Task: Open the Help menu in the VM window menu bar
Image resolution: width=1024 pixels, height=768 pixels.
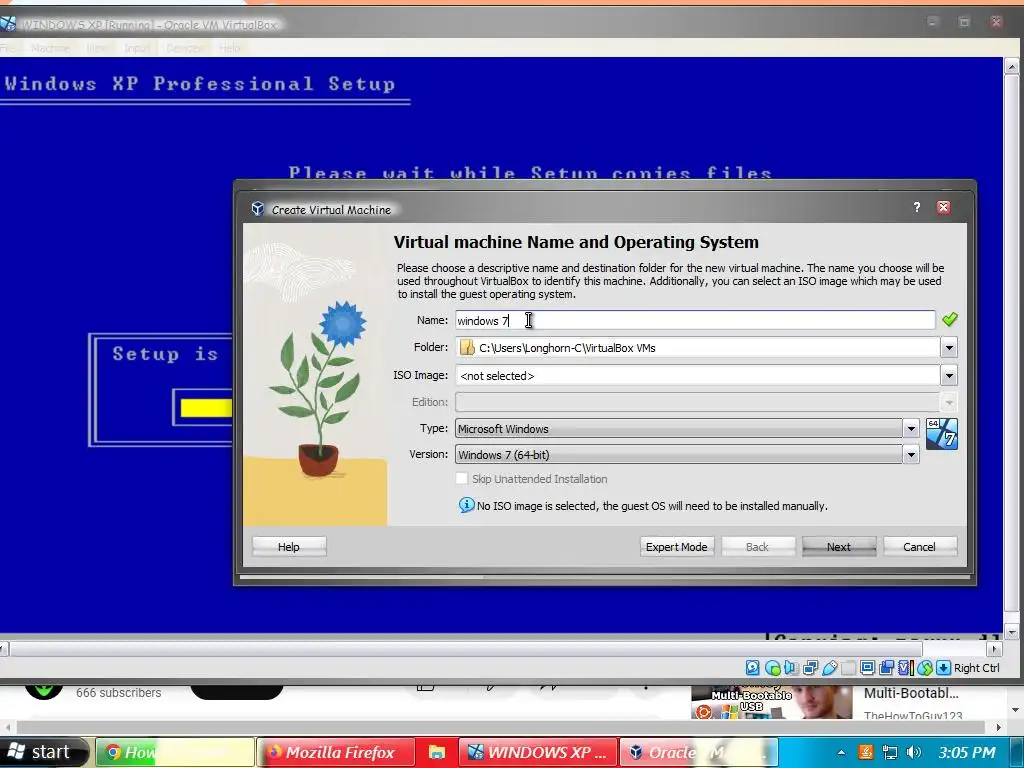Action: coord(230,48)
